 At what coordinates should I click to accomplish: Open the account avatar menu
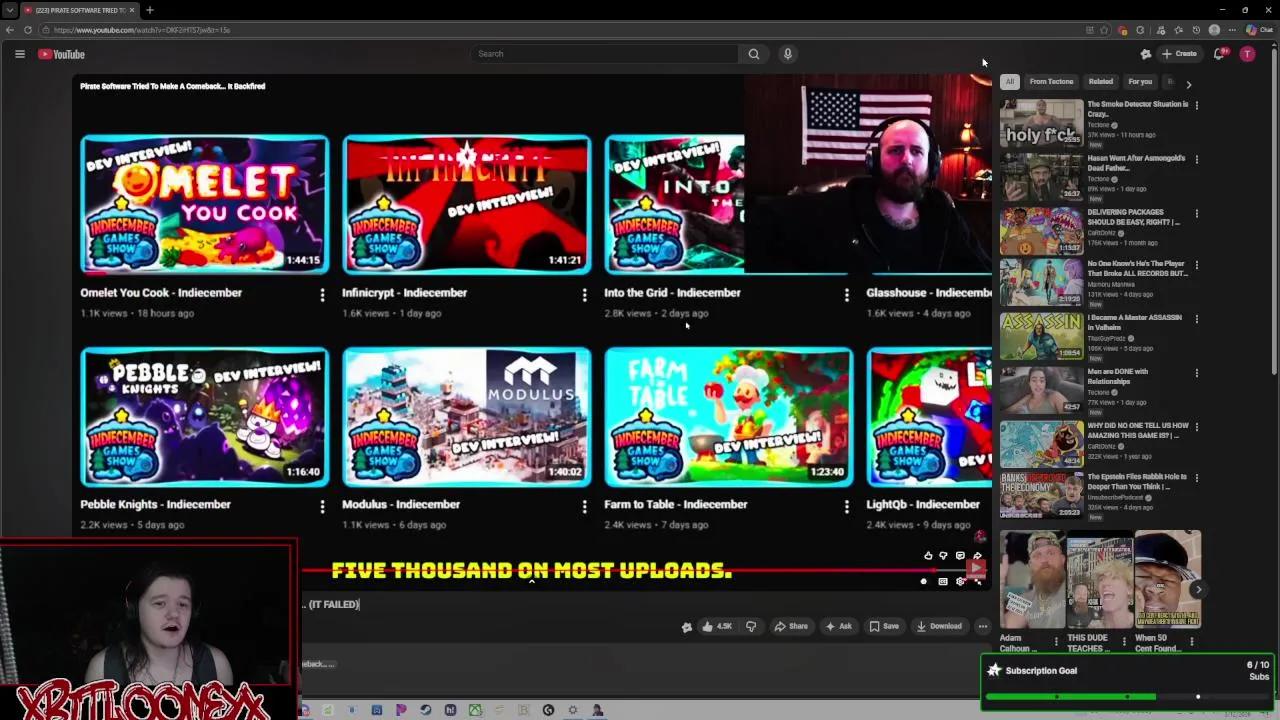1247,54
